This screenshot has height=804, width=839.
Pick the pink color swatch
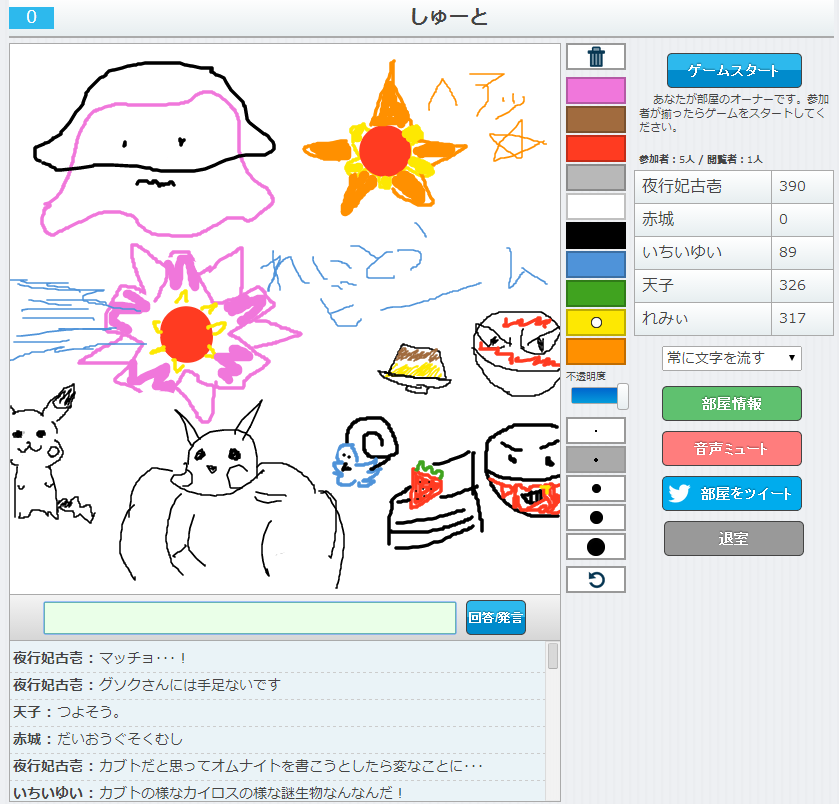[596, 90]
